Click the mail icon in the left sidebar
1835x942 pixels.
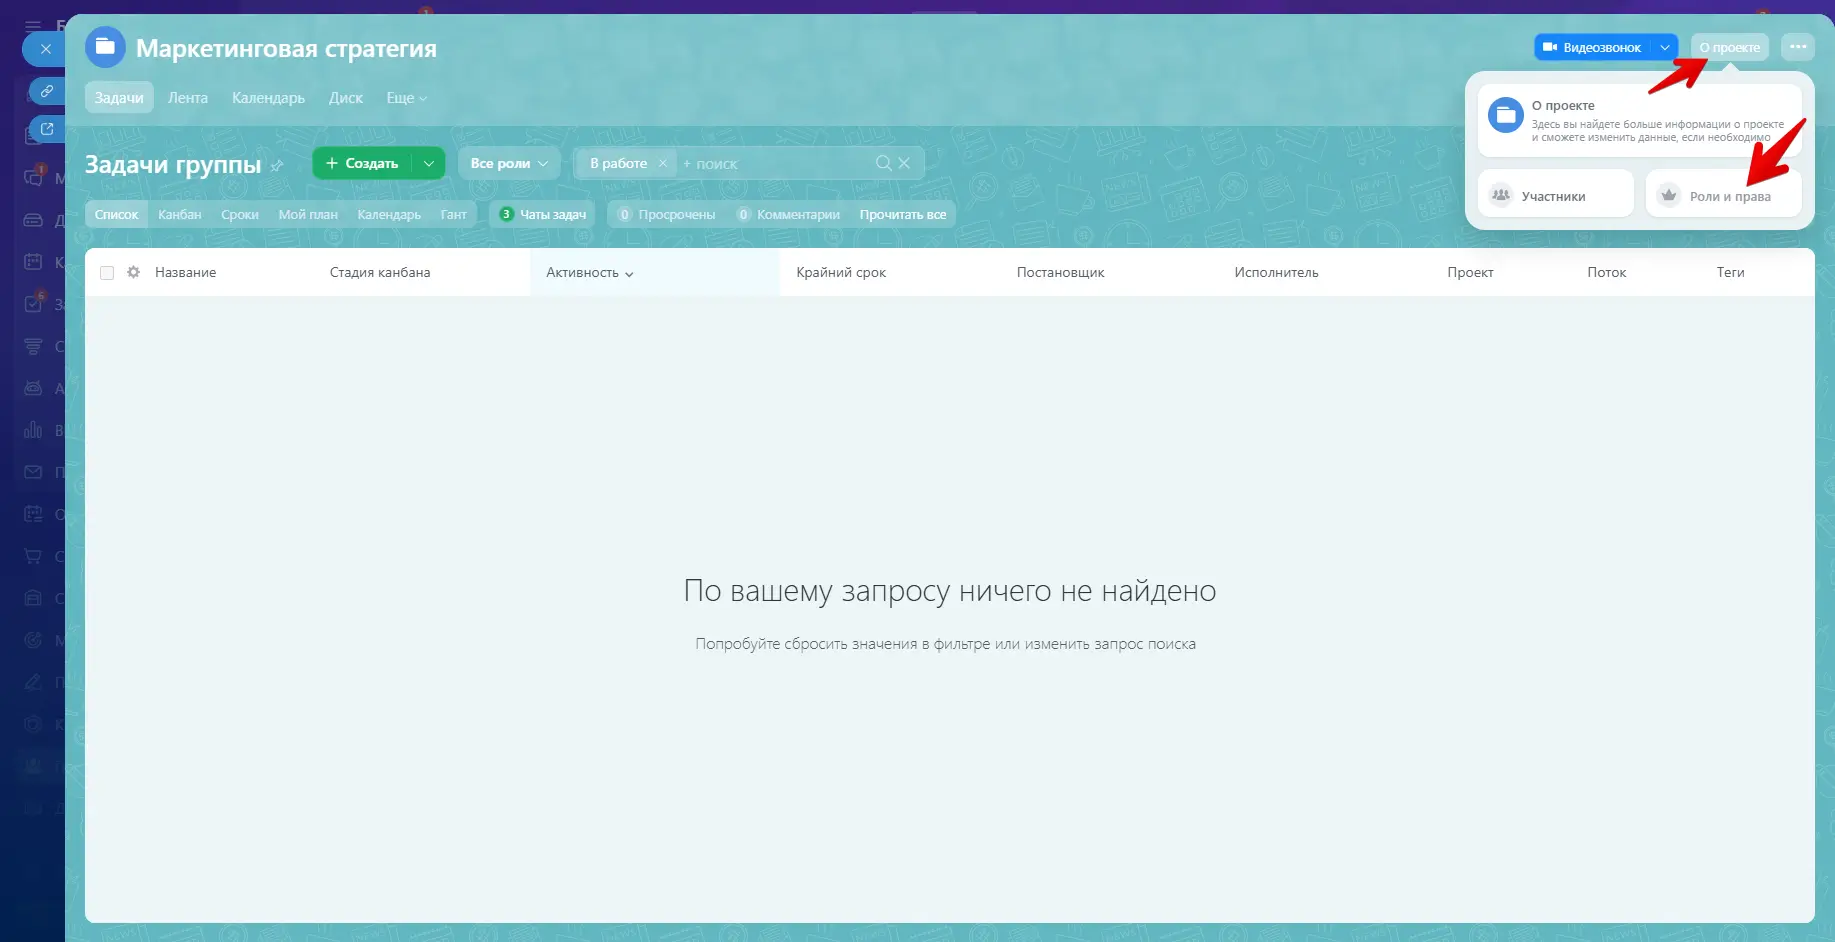pyautogui.click(x=33, y=471)
